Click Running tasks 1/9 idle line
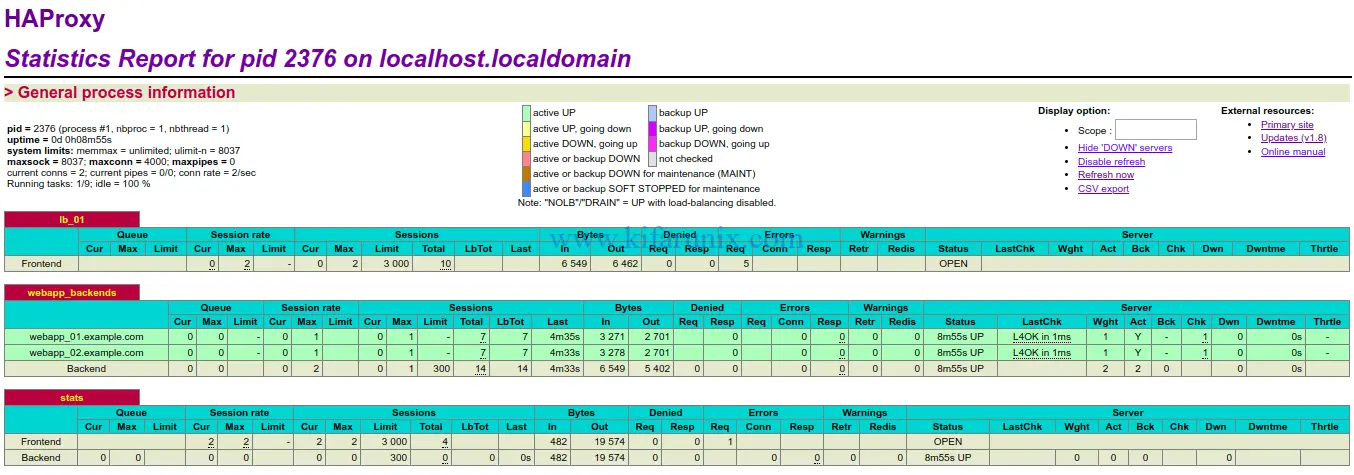 coord(79,184)
